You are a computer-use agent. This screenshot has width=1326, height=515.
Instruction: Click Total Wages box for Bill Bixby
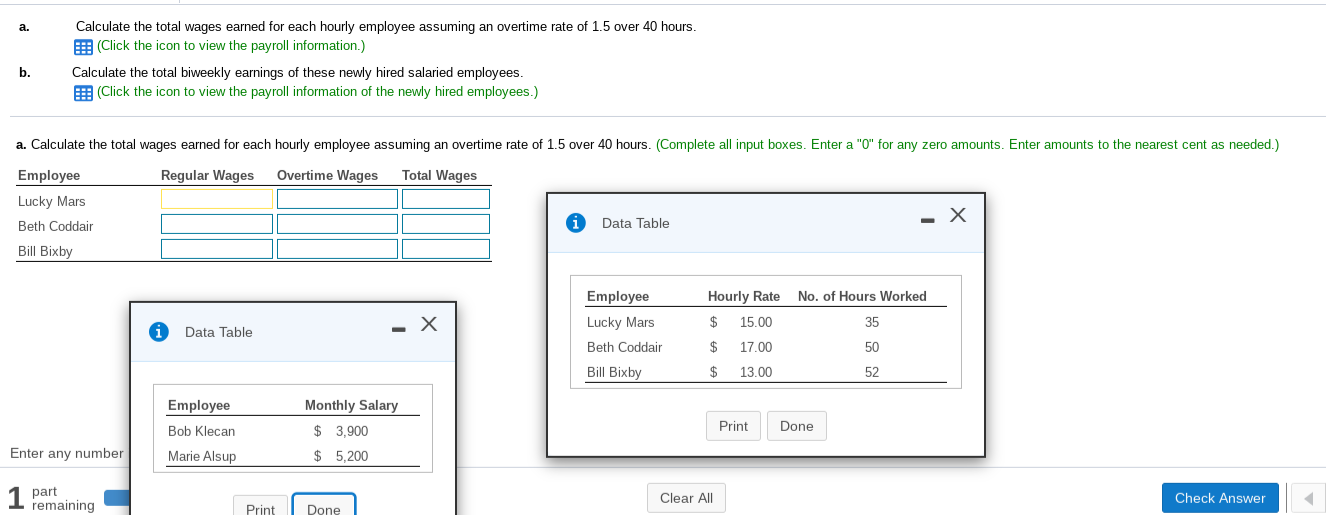446,249
